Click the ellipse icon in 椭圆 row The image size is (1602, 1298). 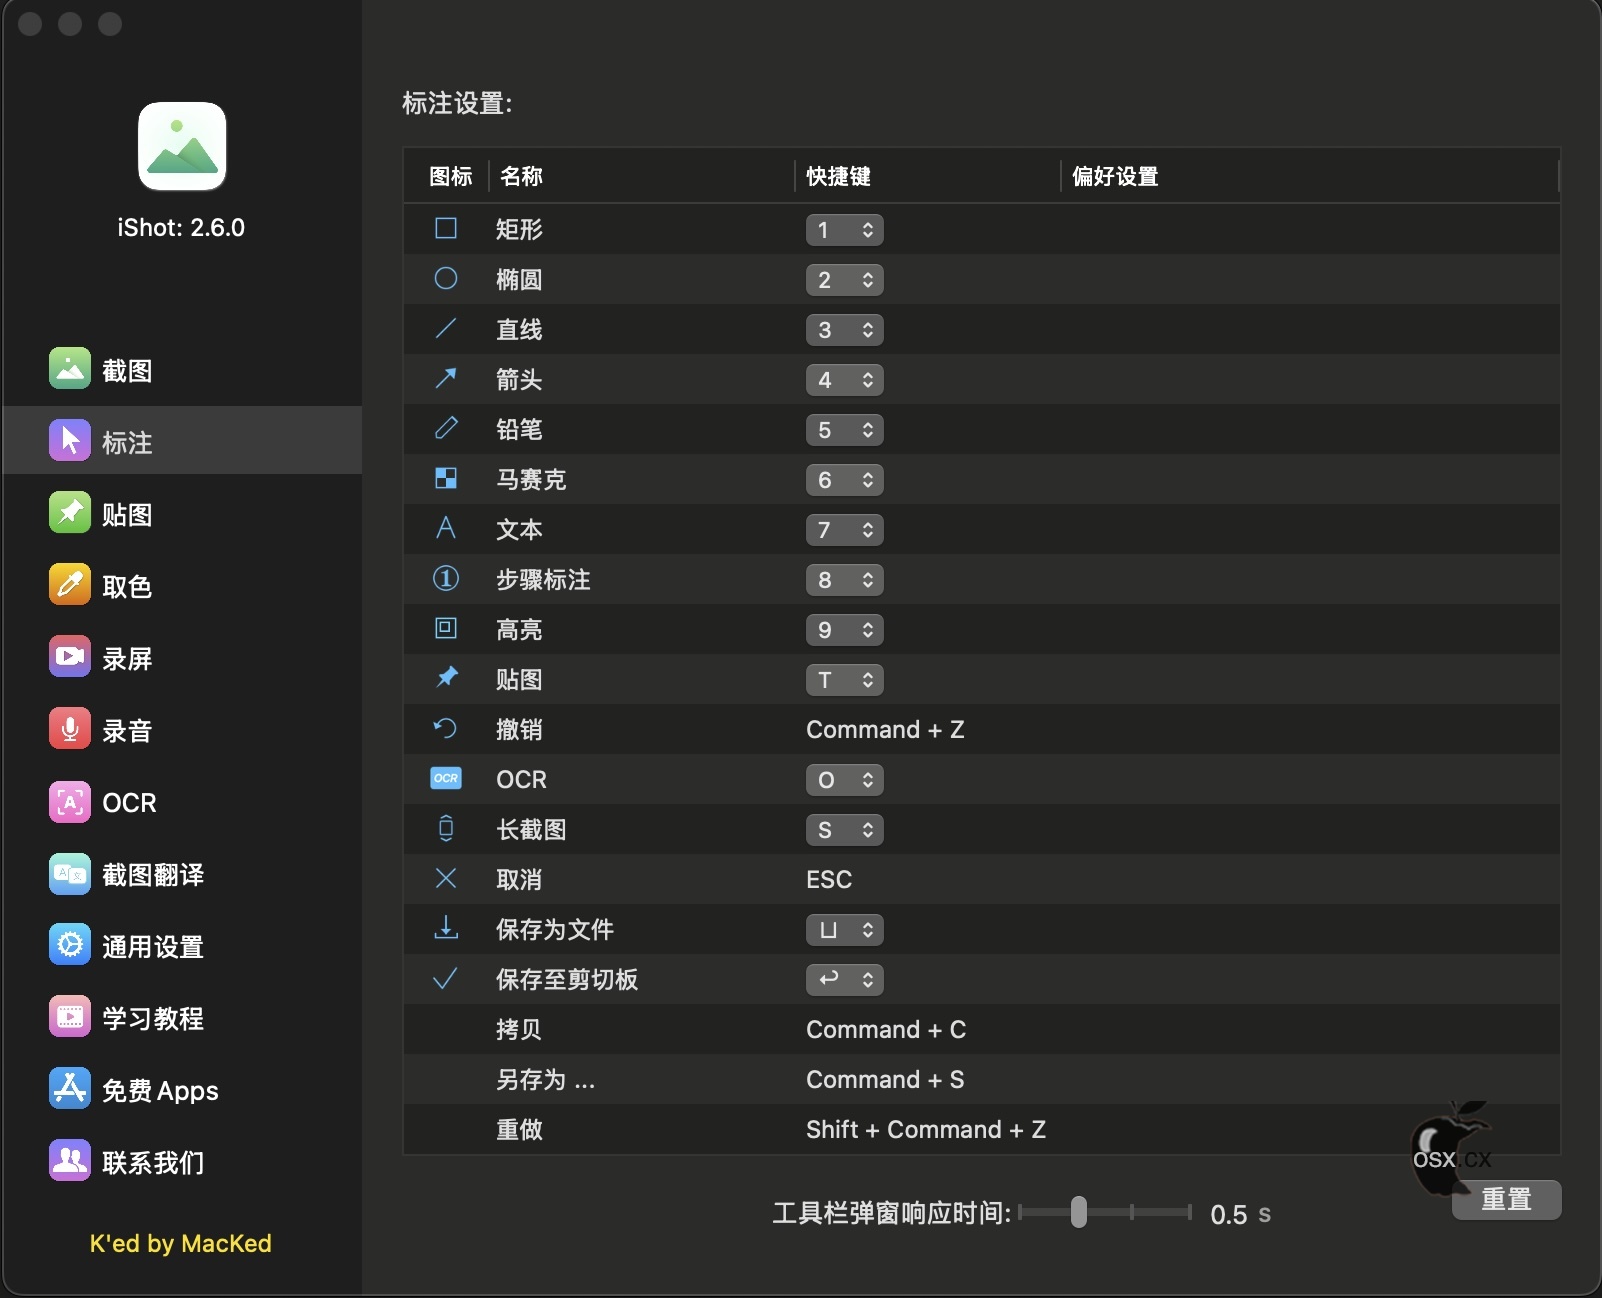446,279
